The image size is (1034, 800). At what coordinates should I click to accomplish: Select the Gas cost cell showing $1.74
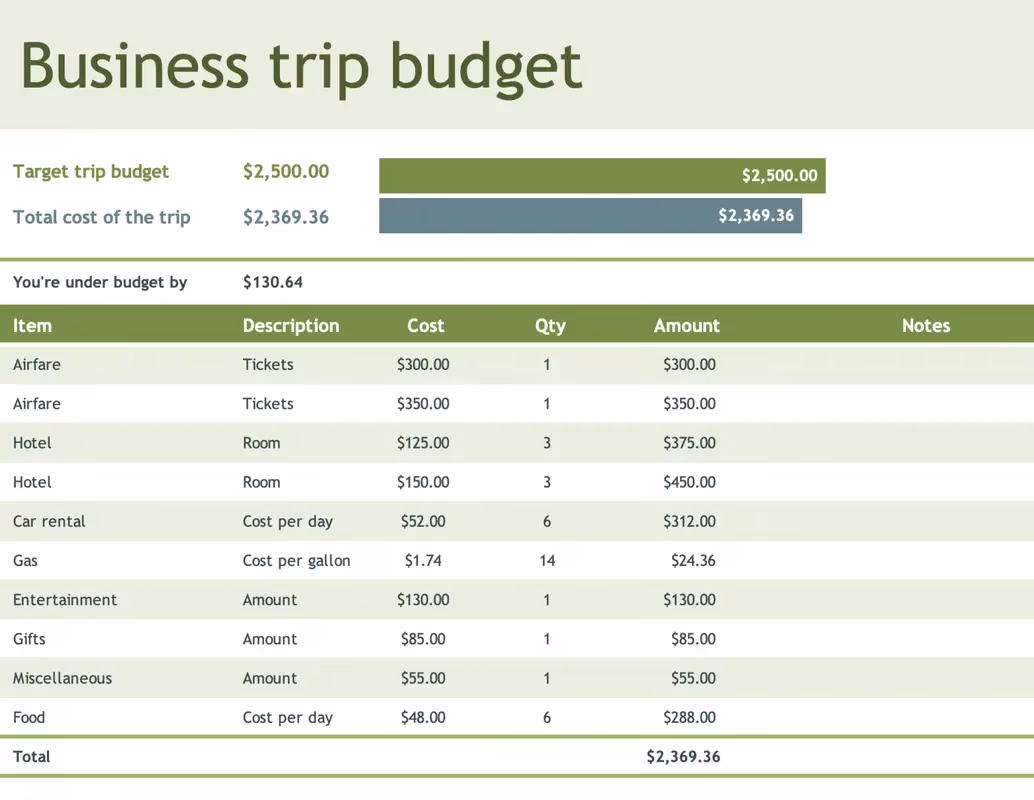pos(423,561)
